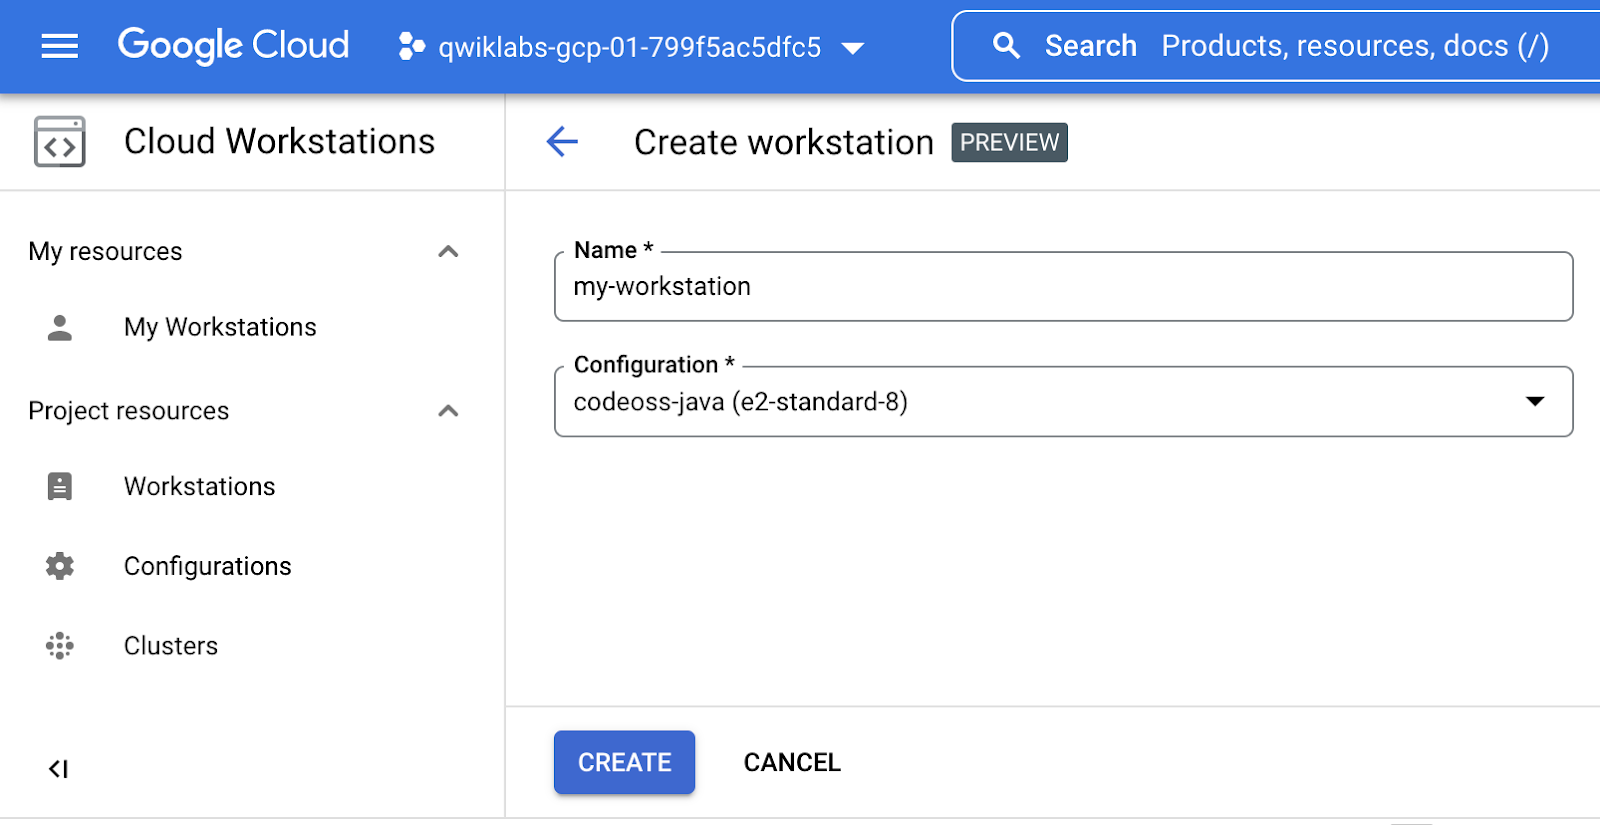Click the CANCEL button
The image size is (1600, 825).
792,763
